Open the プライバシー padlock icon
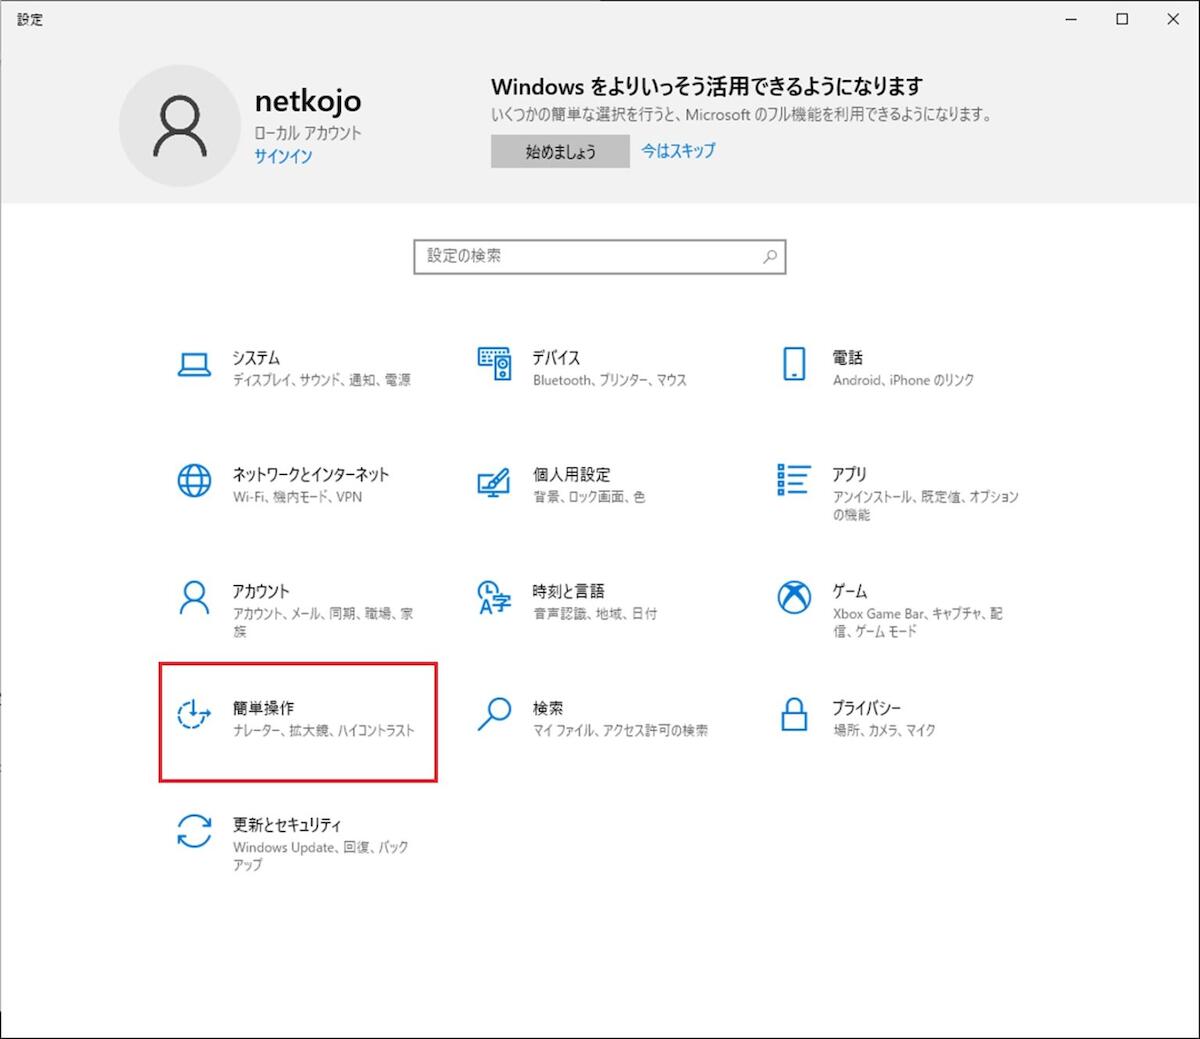Screen dimensions: 1200x1039 794,715
